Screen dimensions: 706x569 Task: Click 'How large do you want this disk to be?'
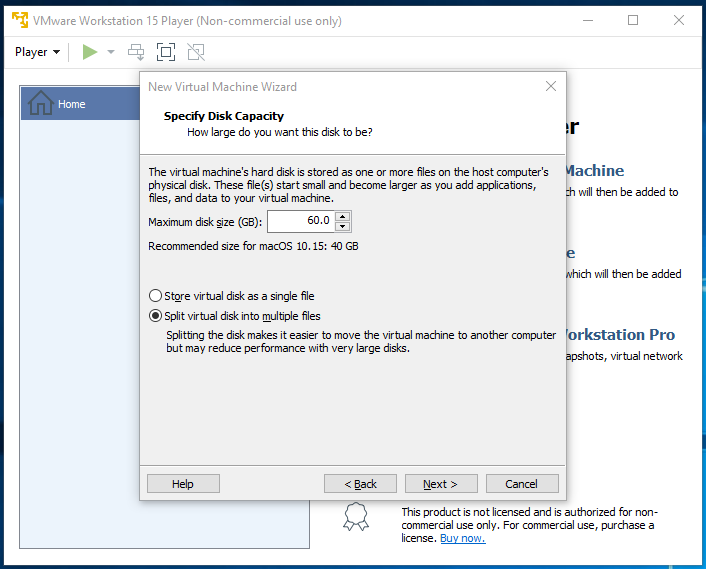[280, 132]
